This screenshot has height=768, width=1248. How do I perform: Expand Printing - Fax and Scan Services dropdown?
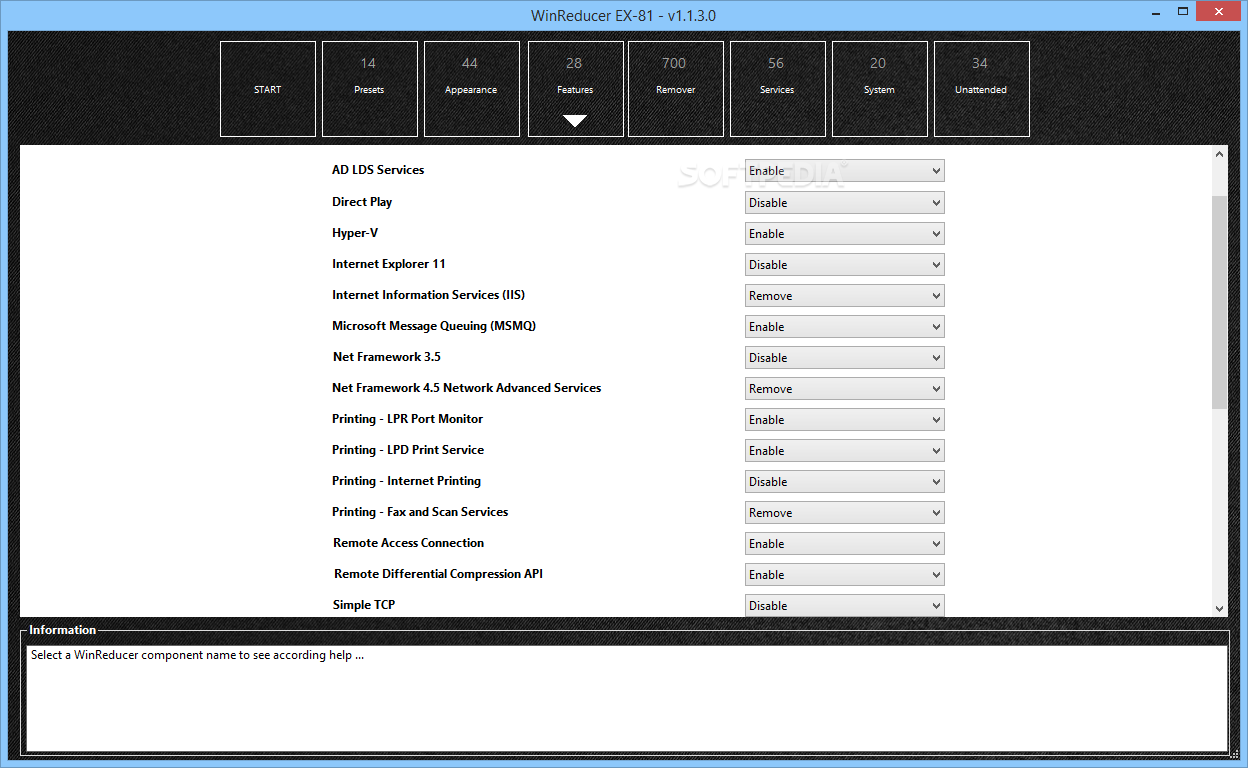pyautogui.click(x=845, y=513)
